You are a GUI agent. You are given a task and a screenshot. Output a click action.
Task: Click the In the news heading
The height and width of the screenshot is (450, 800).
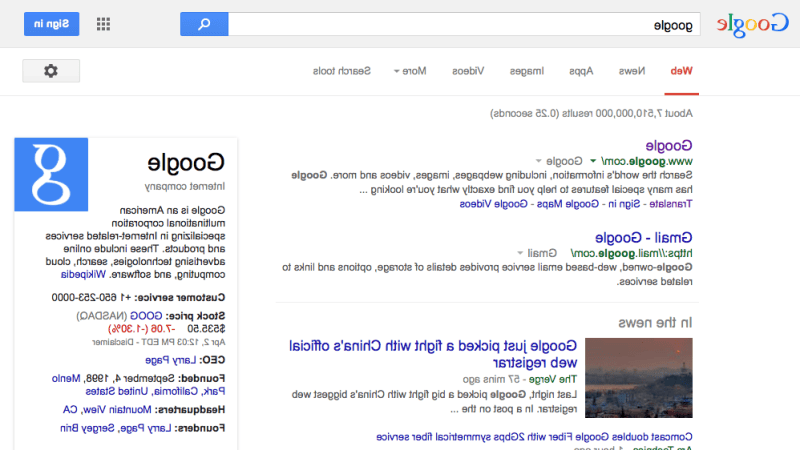click(x=655, y=322)
